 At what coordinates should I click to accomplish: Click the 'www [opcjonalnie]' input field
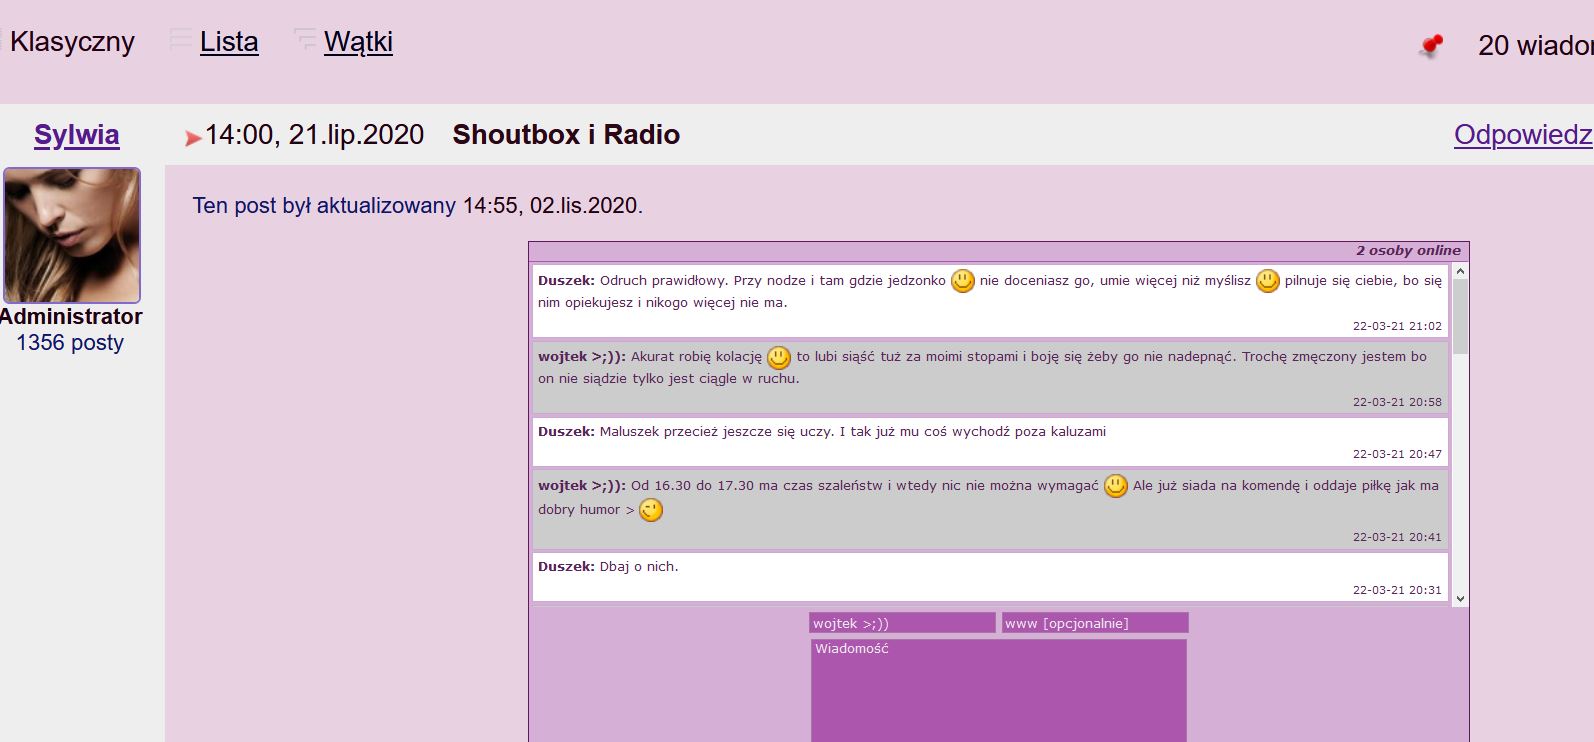pos(1095,623)
